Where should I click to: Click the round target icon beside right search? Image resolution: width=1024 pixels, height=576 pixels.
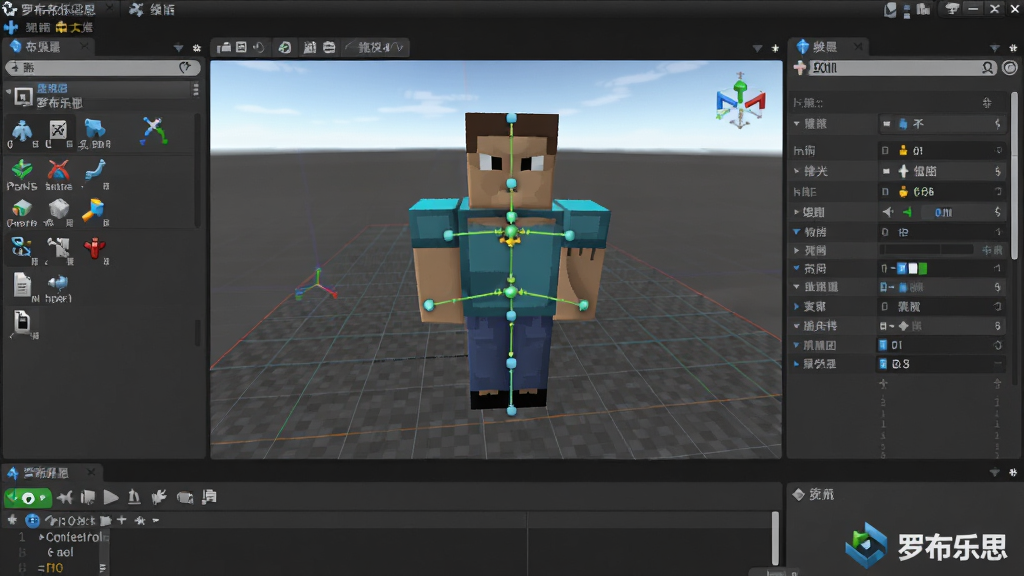(1010, 68)
